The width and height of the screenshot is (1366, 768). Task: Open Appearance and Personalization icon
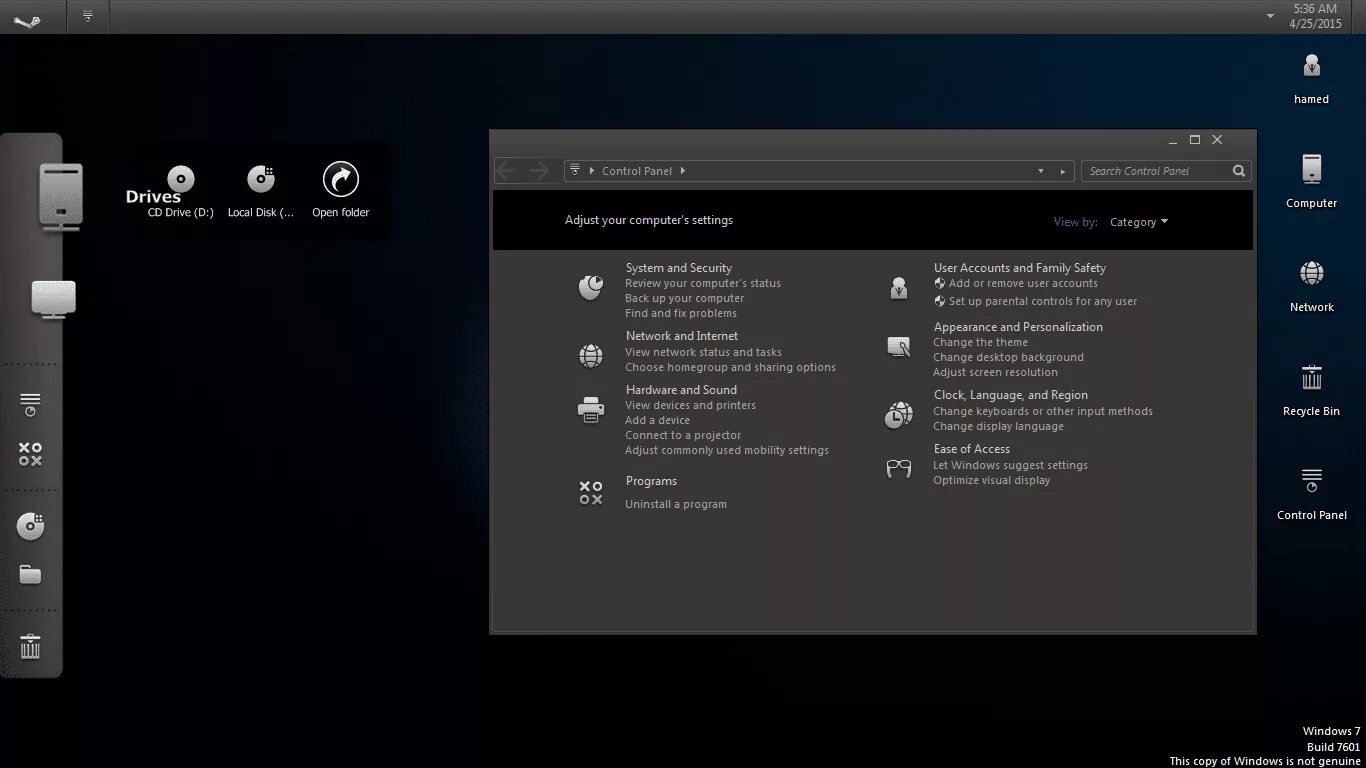pyautogui.click(x=899, y=347)
